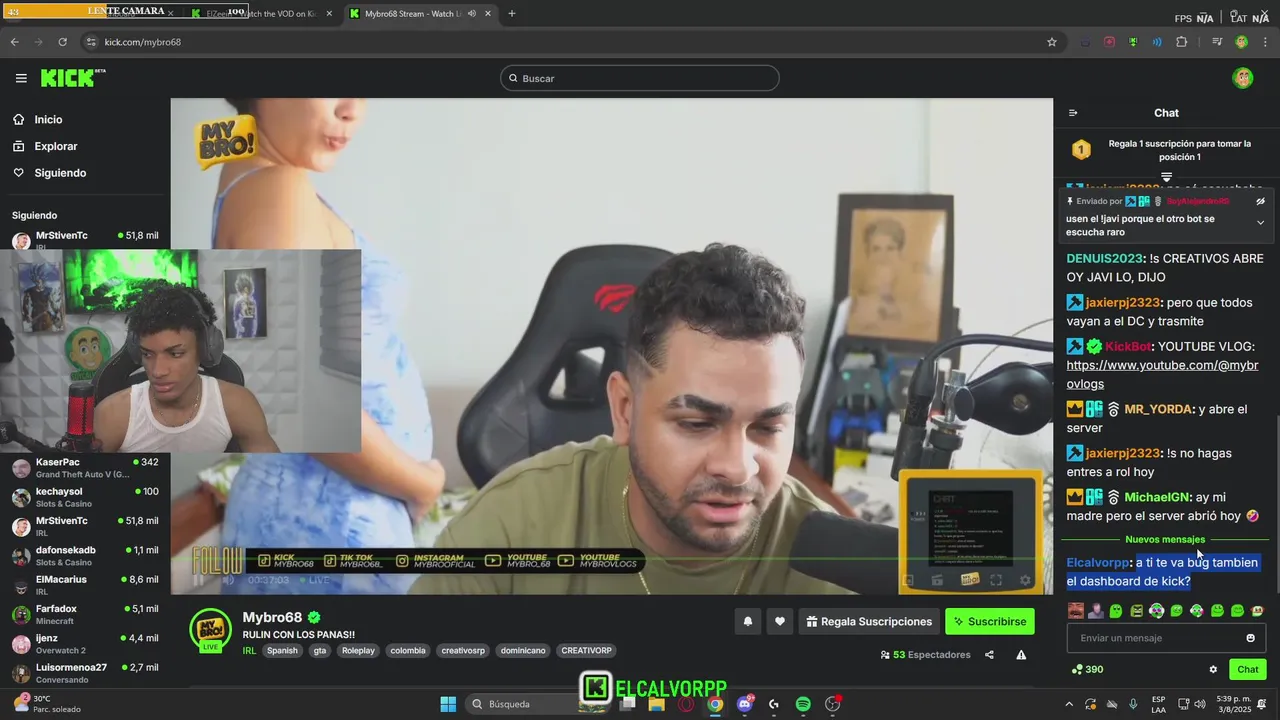Open chat settings gear
The image size is (1280, 720).
[x=1213, y=669]
